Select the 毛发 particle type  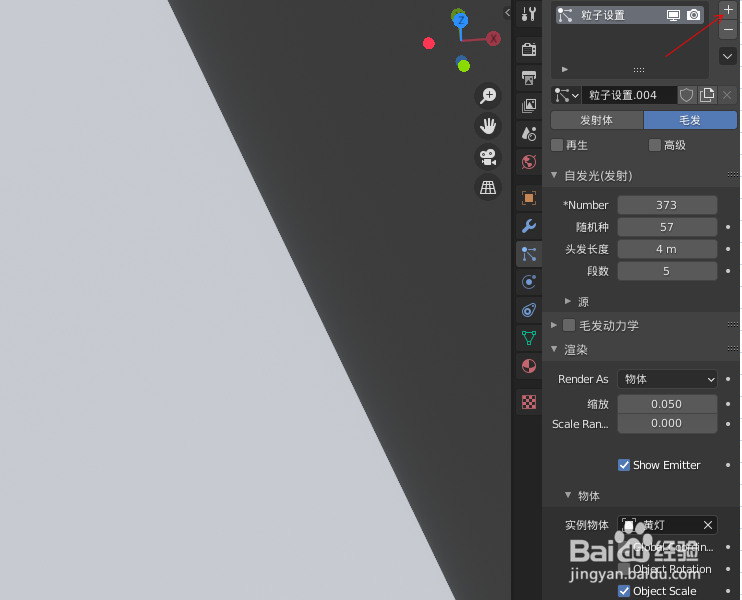pos(690,120)
